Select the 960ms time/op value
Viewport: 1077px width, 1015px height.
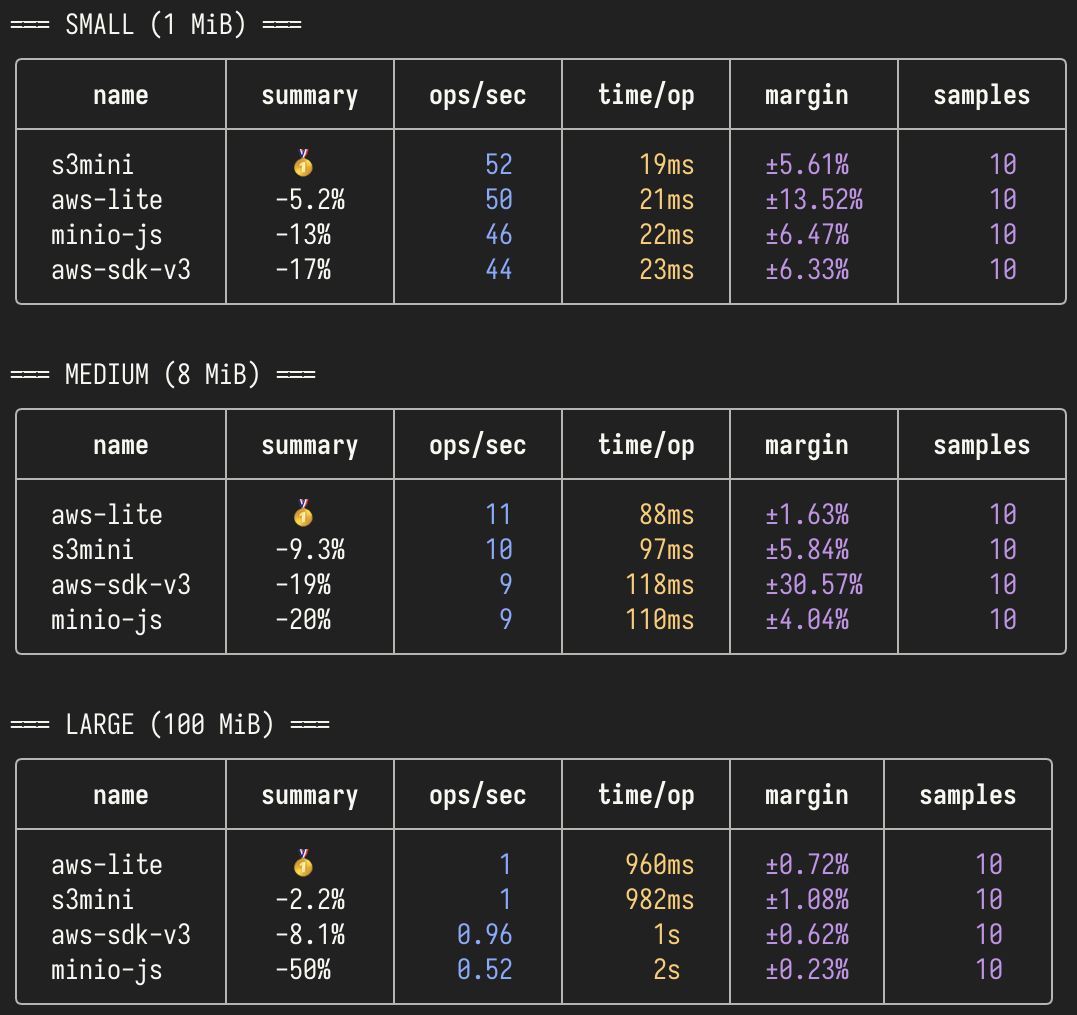659,865
